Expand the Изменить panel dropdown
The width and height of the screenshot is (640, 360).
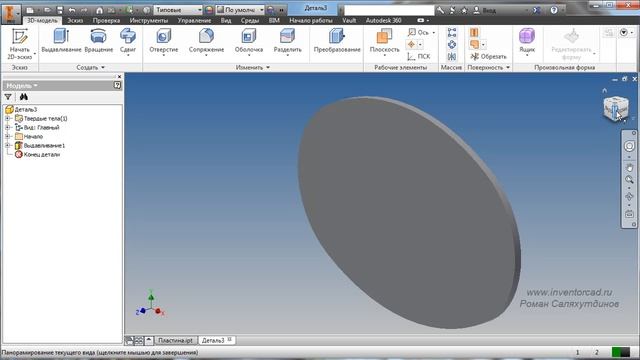coord(253,67)
